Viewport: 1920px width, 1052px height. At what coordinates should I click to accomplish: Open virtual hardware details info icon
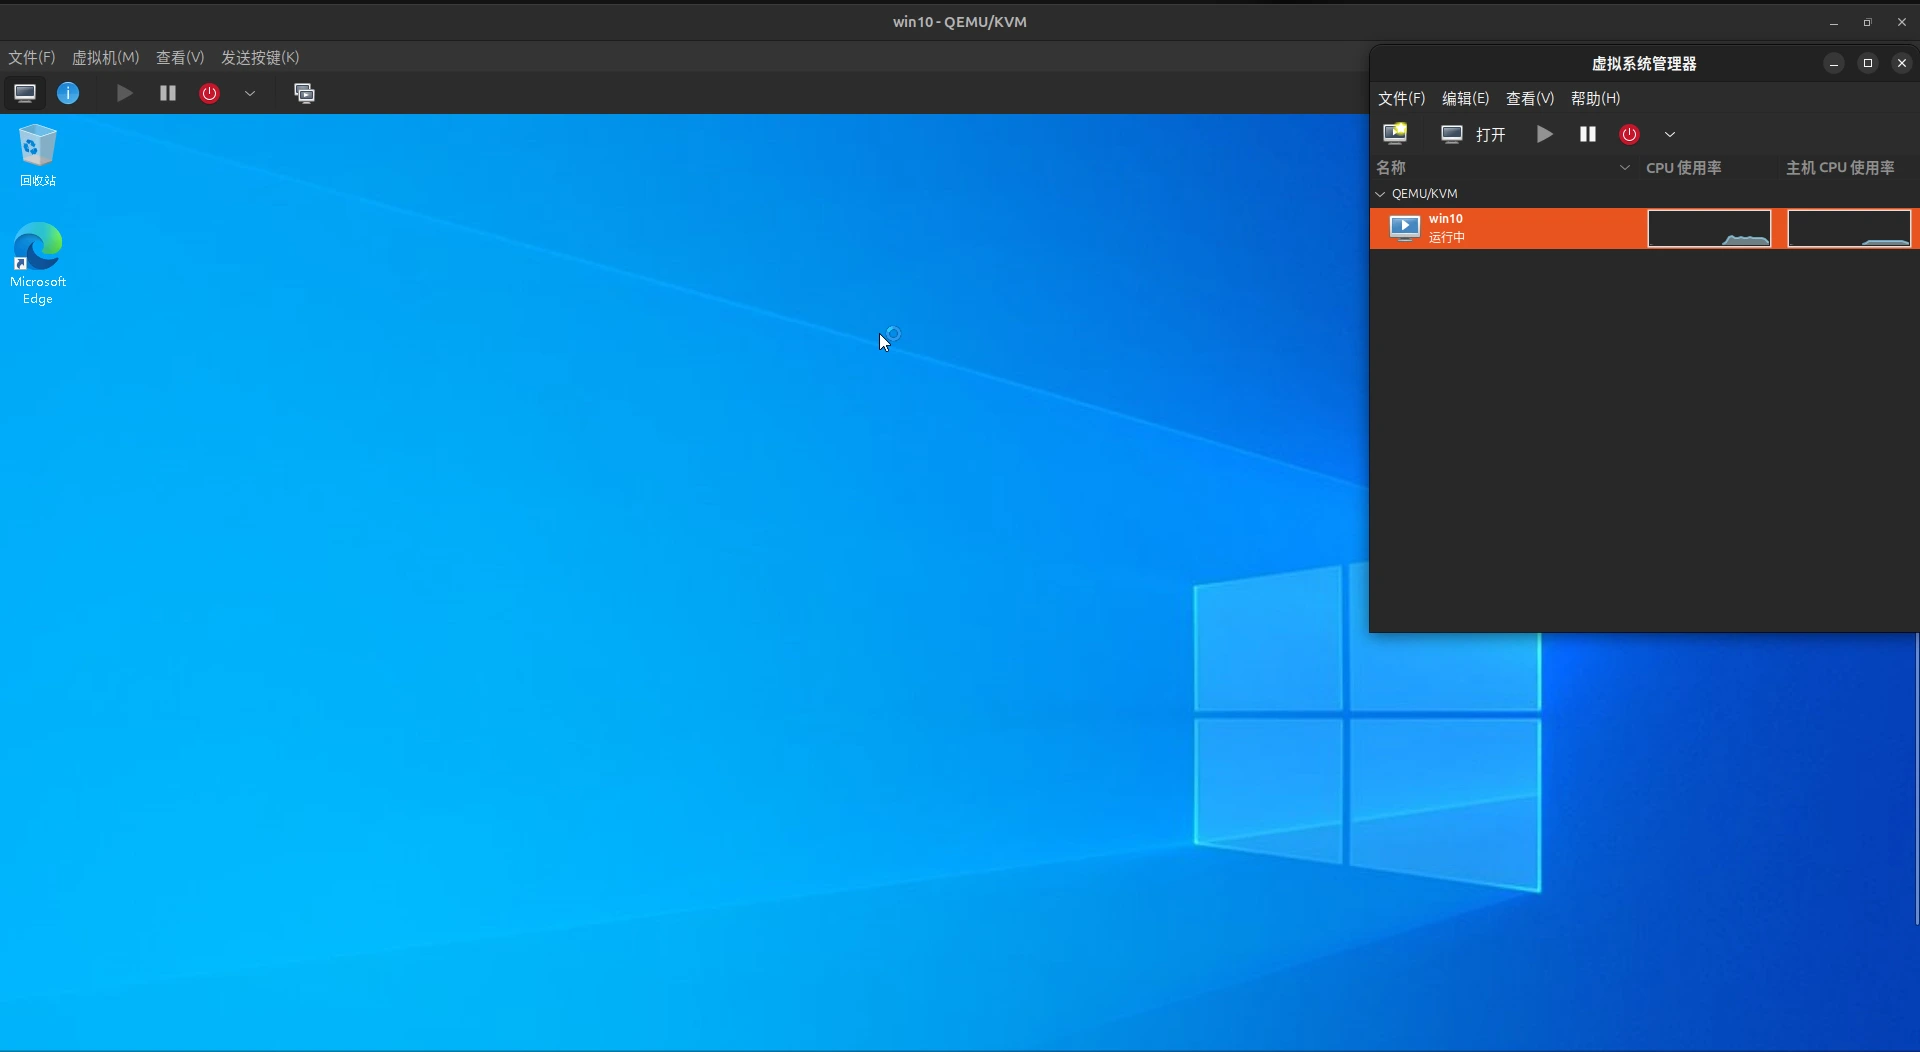68,93
